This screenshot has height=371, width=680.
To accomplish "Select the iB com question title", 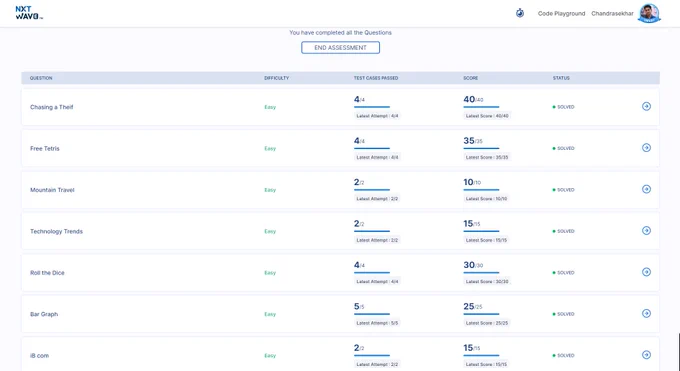I will coord(39,356).
